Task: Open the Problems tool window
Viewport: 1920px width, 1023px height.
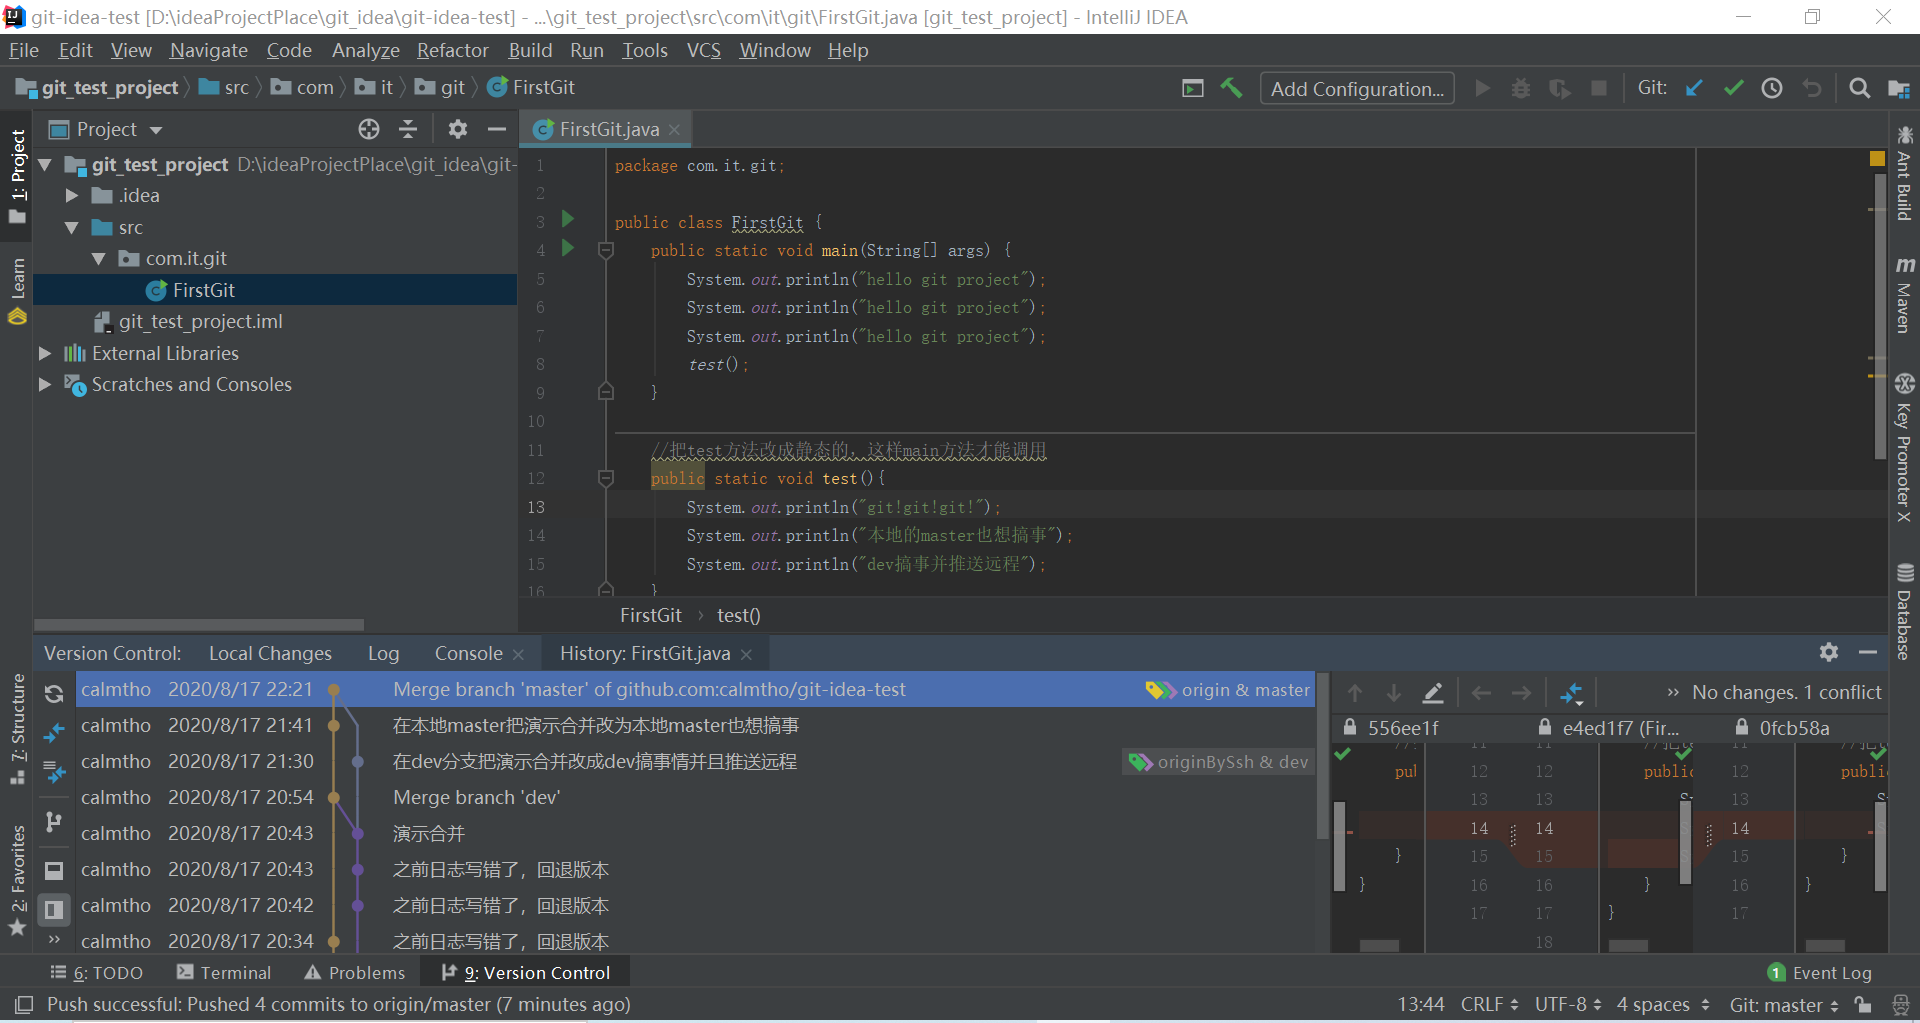Action: click(355, 973)
